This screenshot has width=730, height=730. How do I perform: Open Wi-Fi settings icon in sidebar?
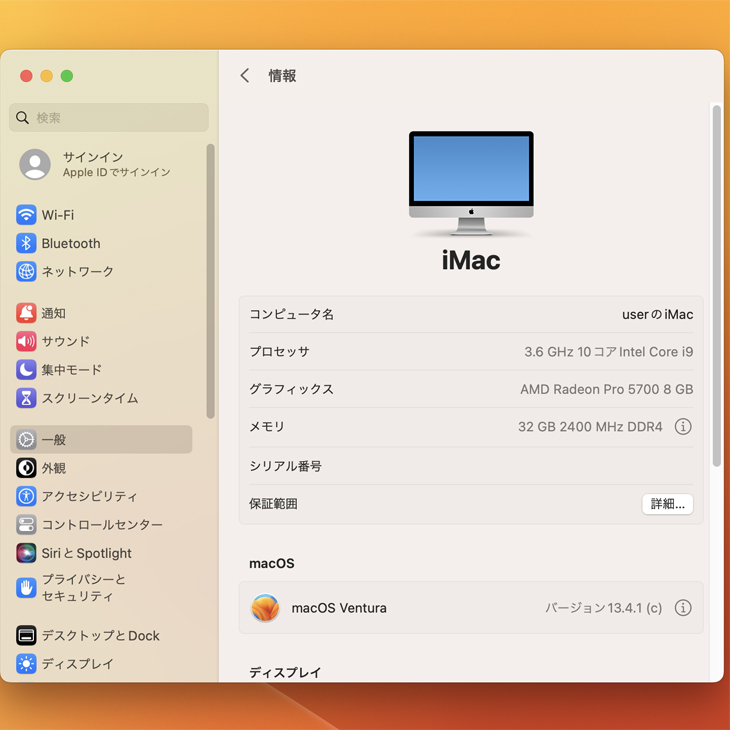pyautogui.click(x=26, y=215)
